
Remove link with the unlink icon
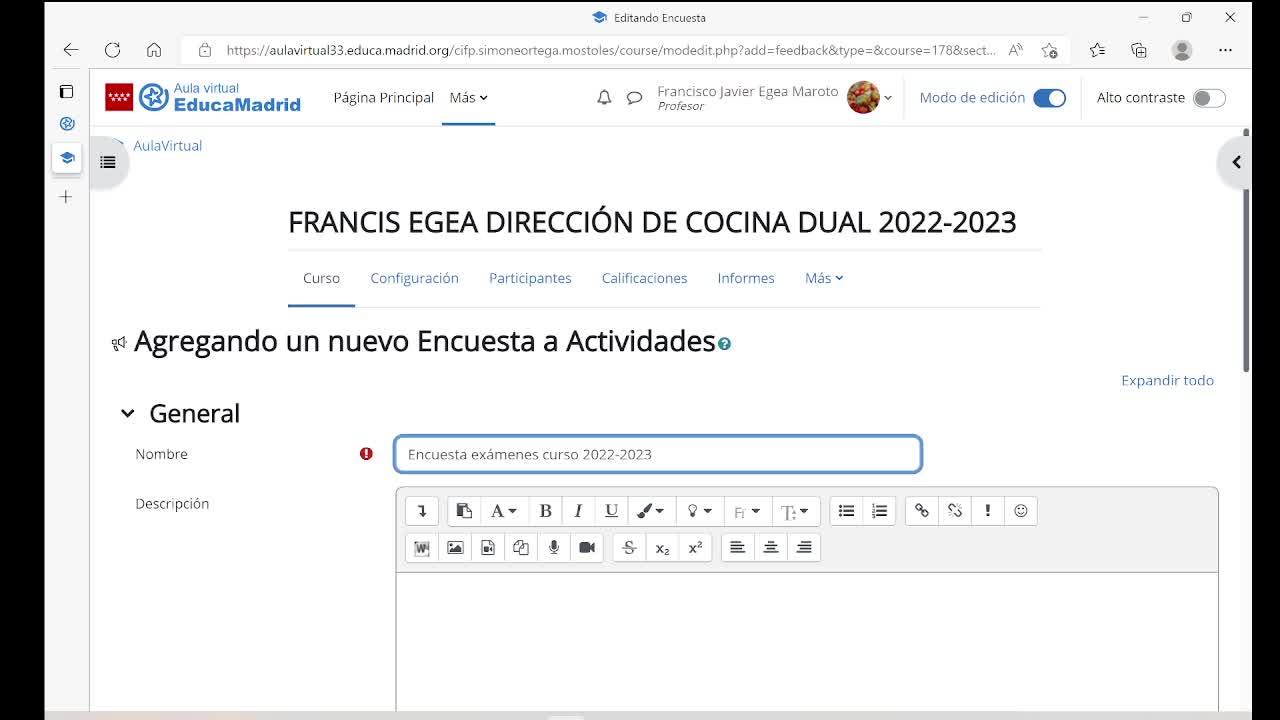(954, 511)
